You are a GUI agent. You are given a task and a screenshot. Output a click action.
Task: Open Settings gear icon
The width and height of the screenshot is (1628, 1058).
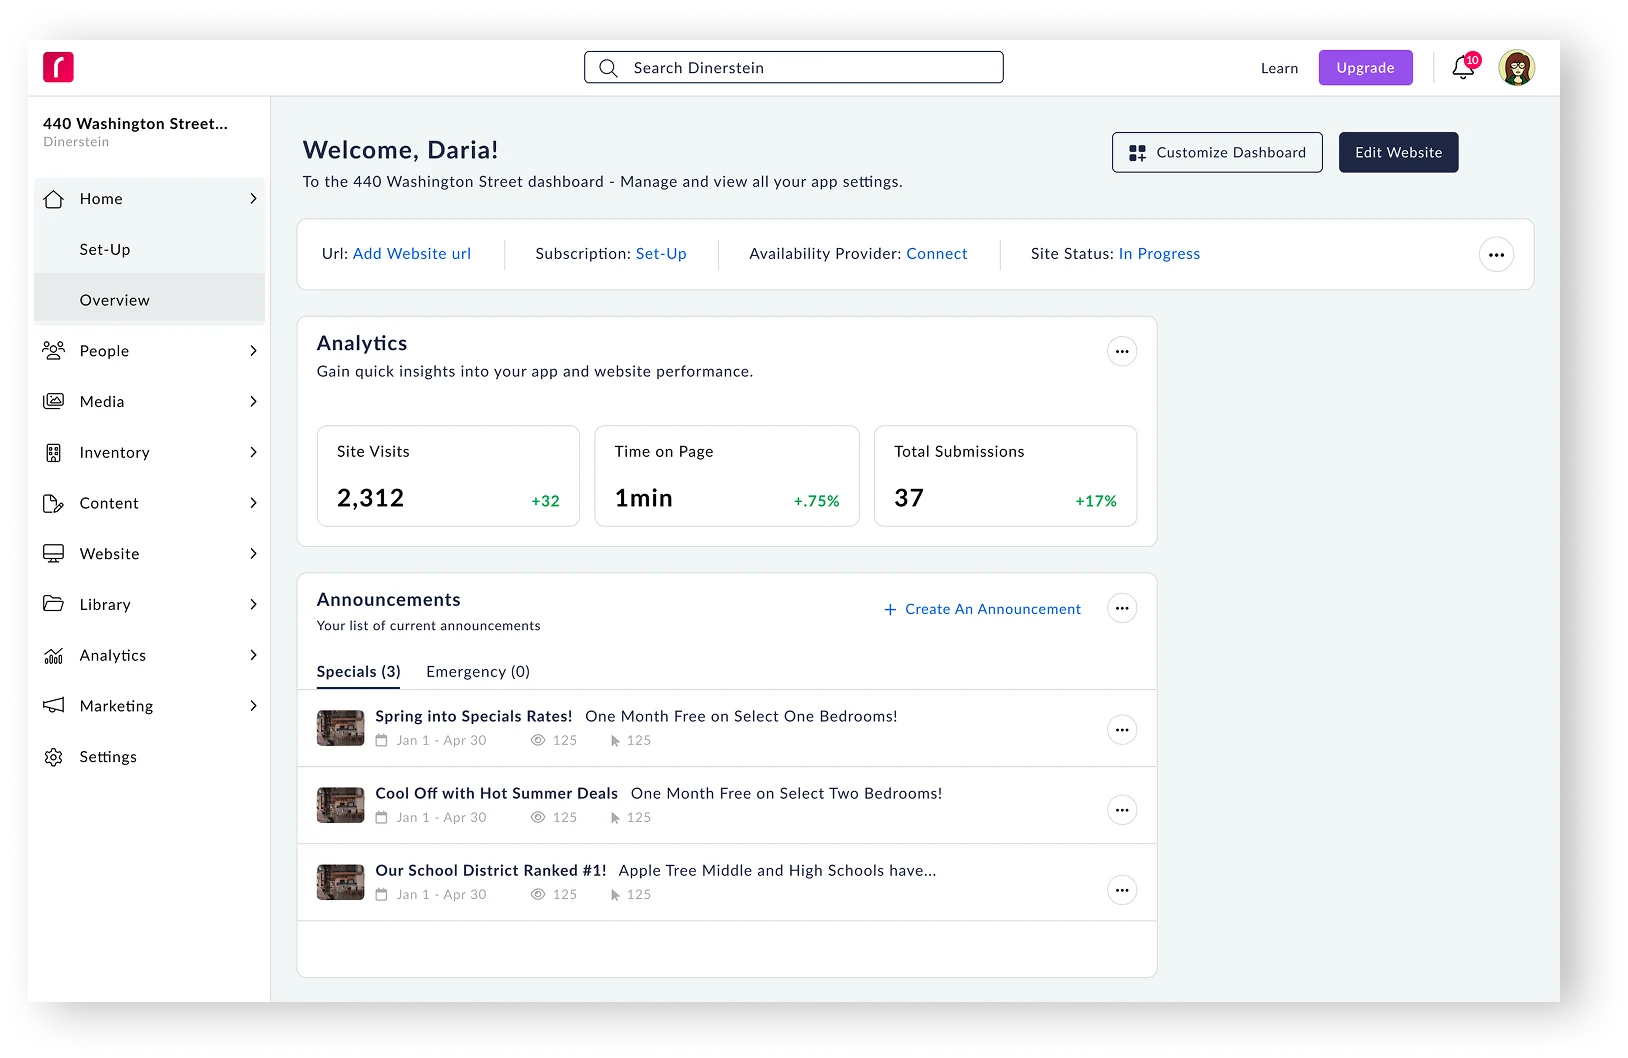pos(54,757)
